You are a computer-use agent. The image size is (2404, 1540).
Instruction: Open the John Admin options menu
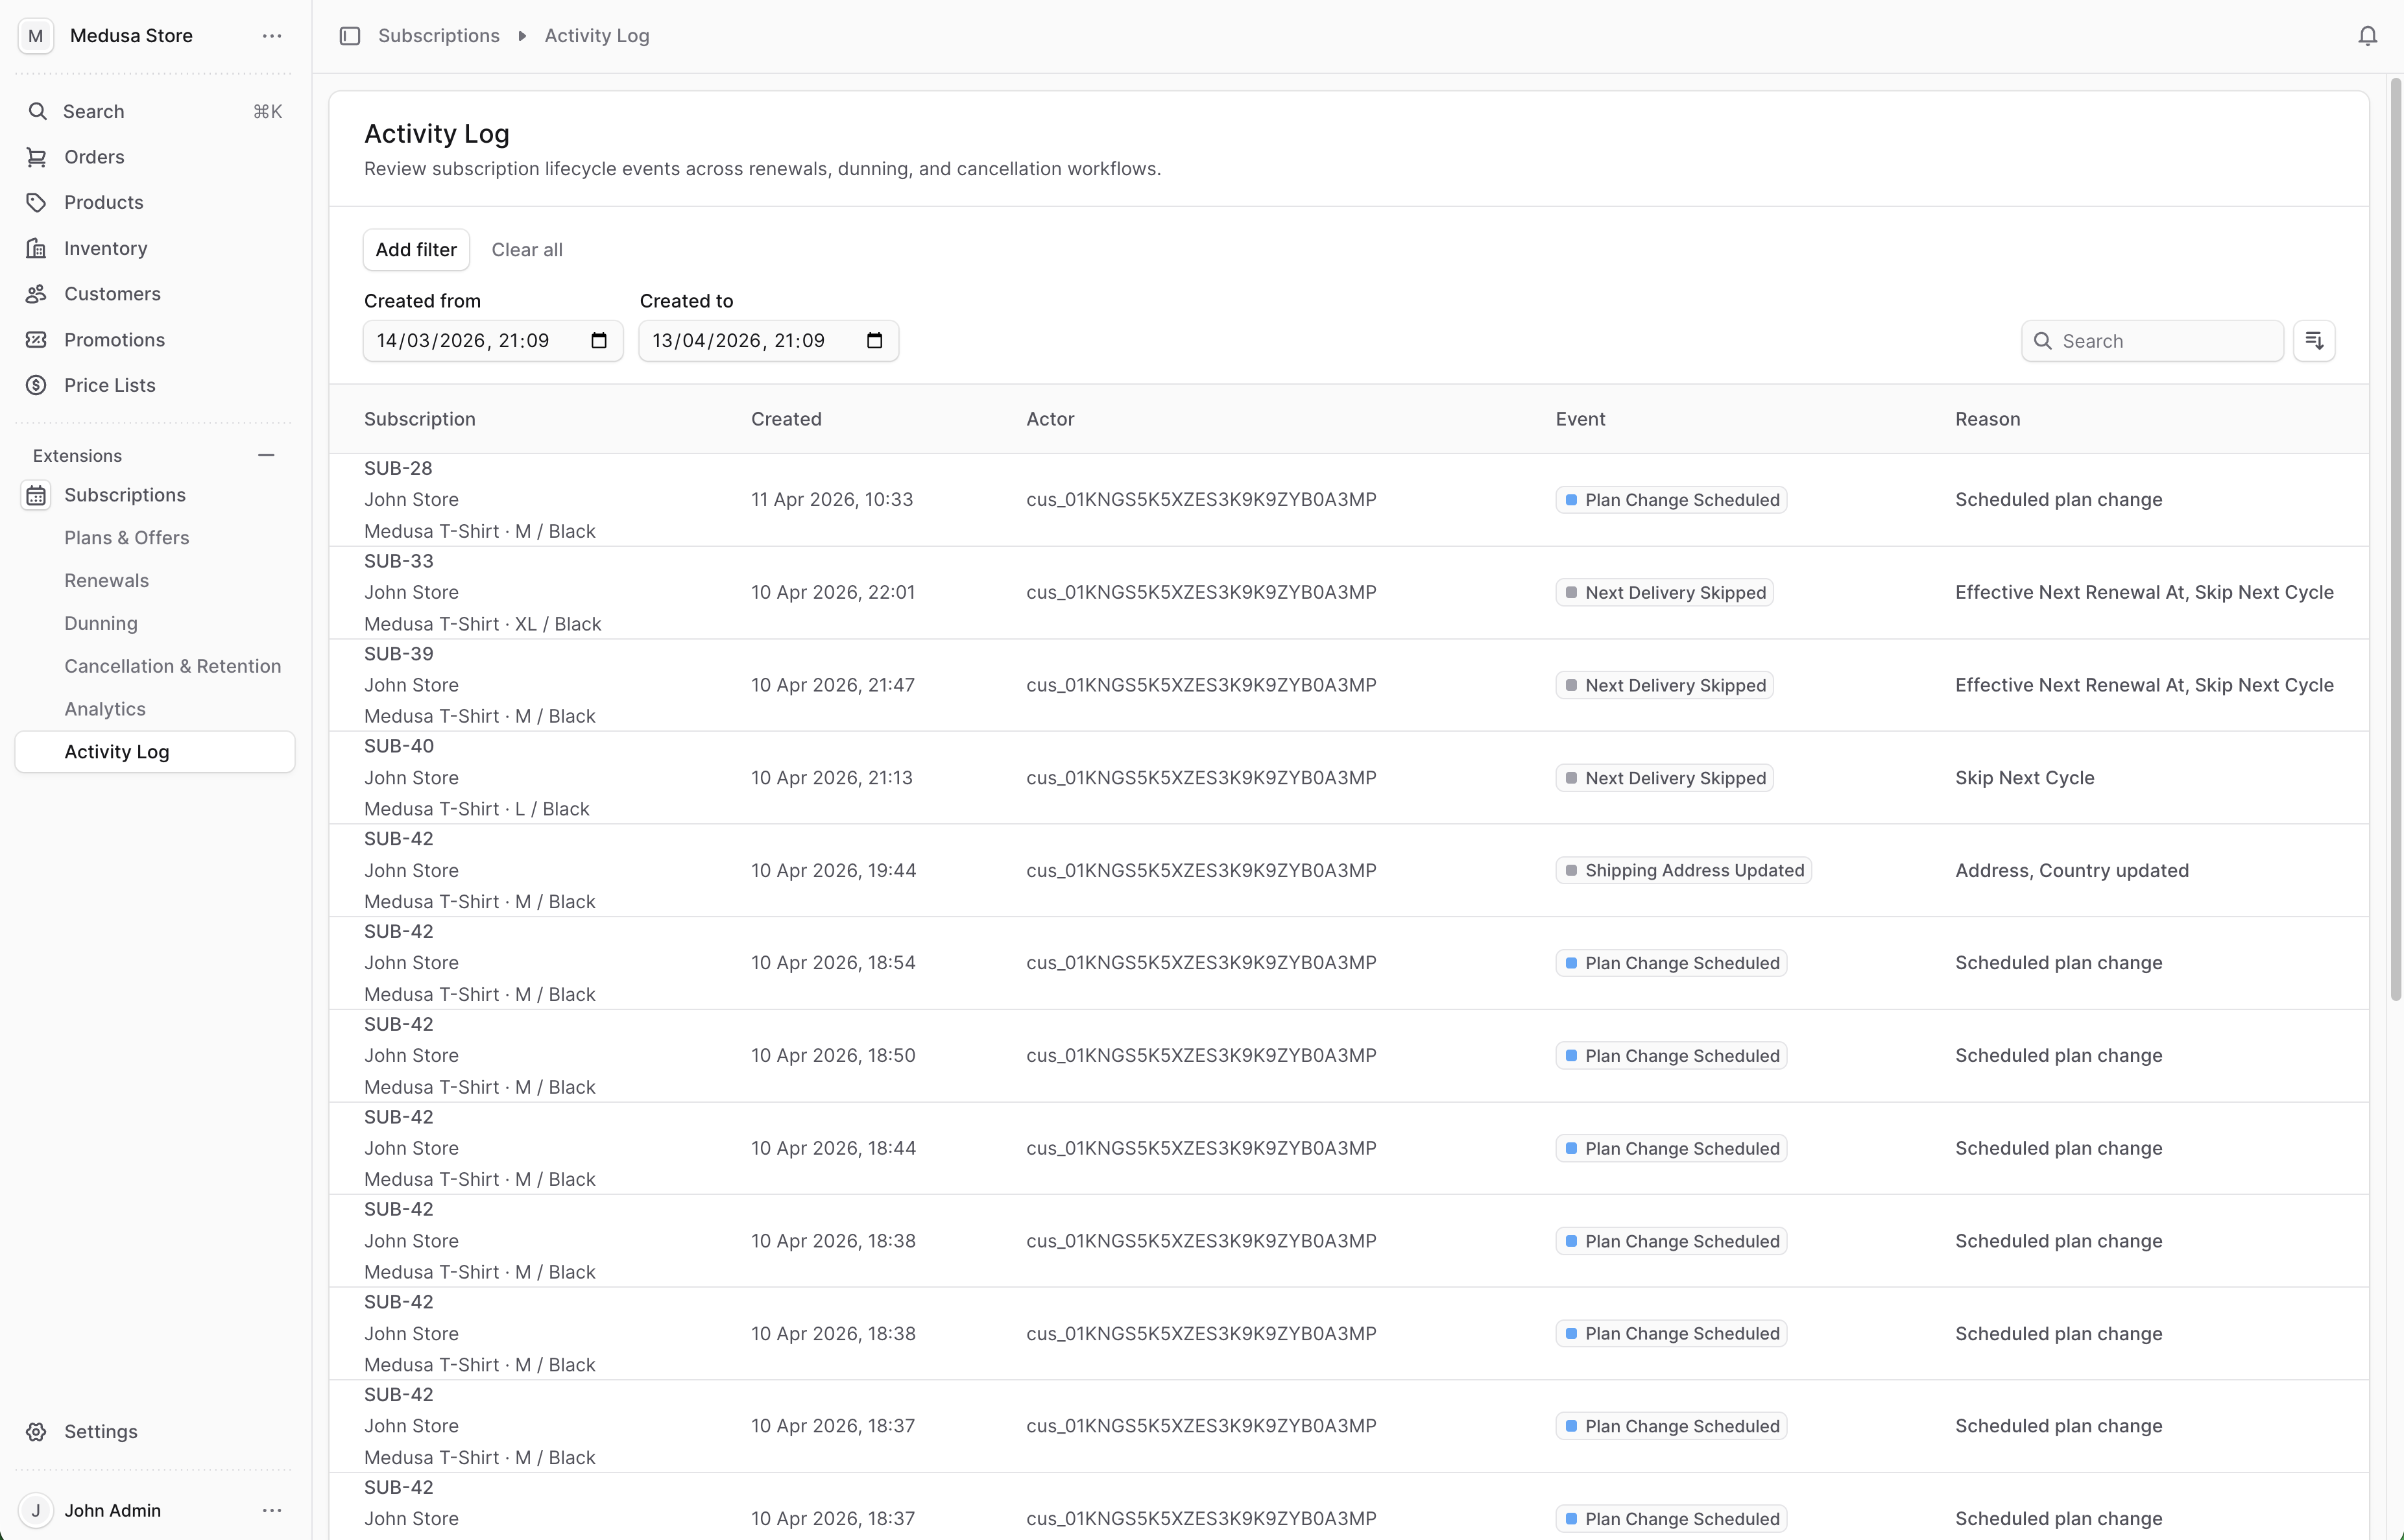pyautogui.click(x=272, y=1510)
